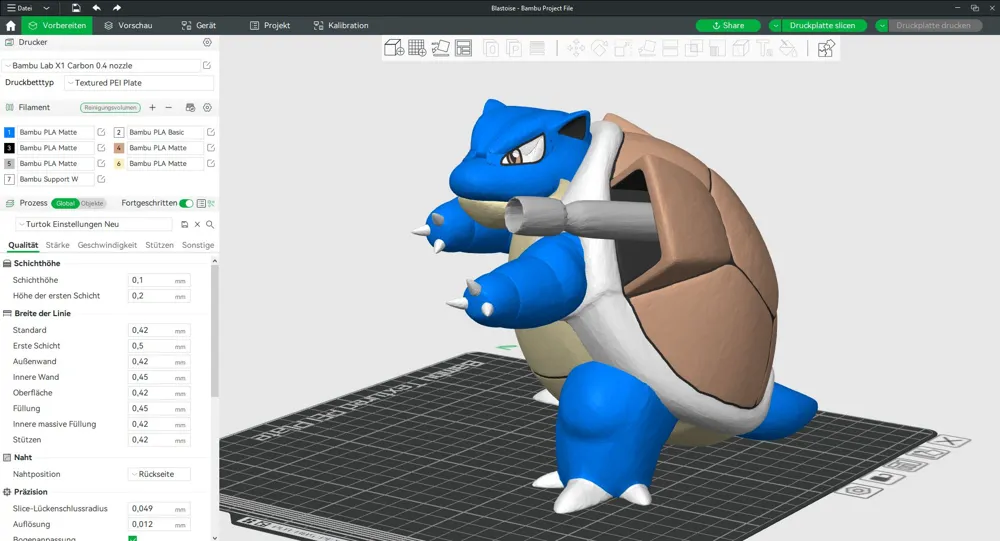Collapse the Schichthöhe section

32,263
